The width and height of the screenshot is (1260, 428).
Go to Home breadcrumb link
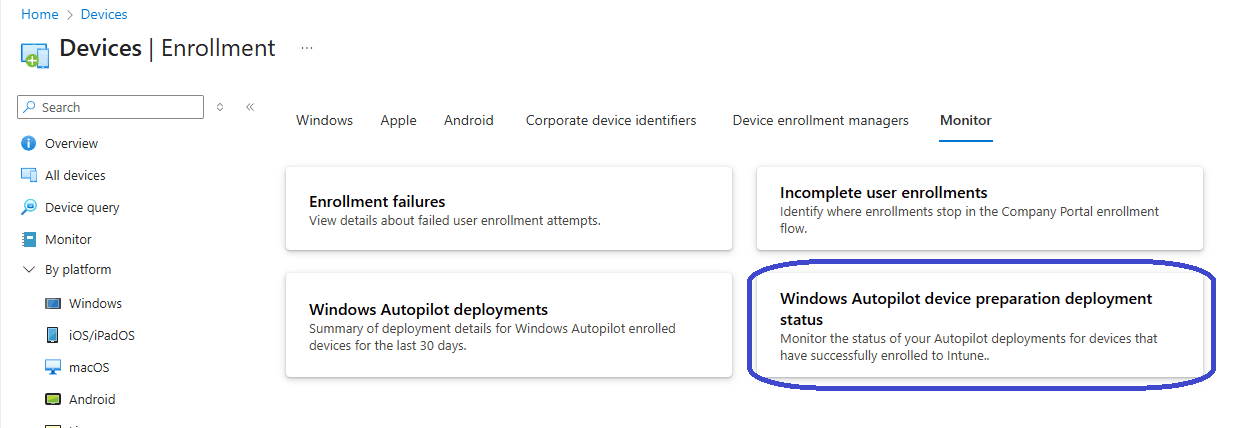click(39, 14)
